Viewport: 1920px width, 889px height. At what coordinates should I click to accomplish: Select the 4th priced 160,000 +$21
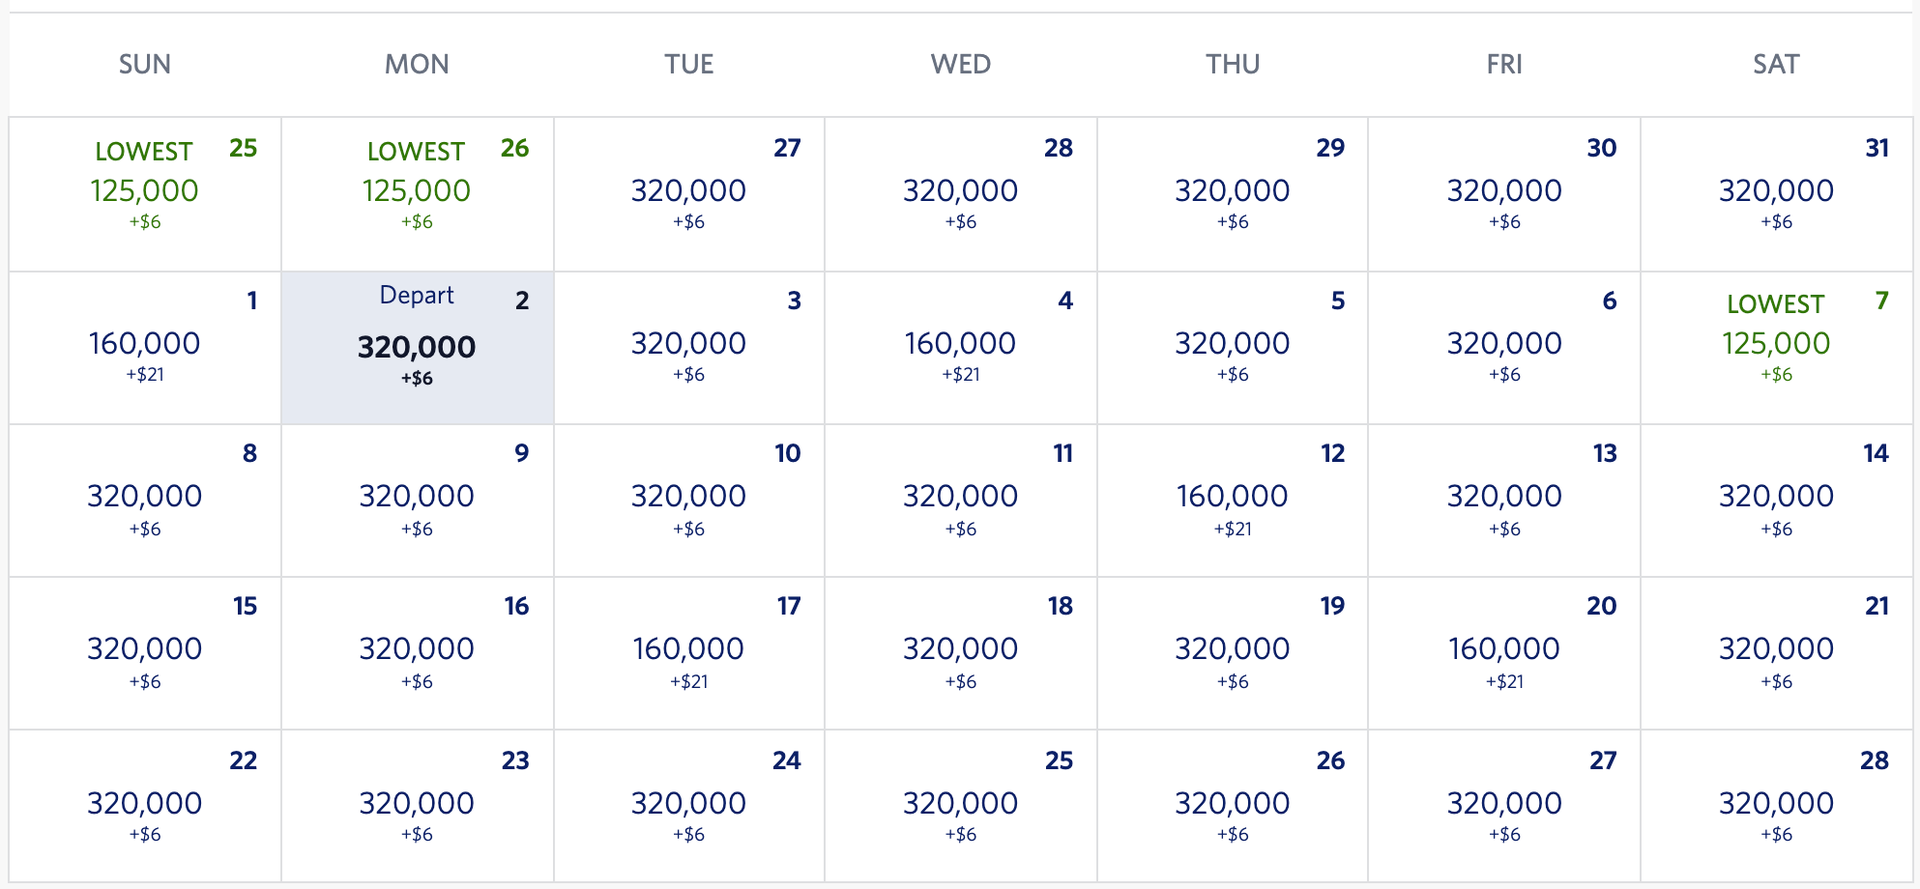click(x=960, y=345)
